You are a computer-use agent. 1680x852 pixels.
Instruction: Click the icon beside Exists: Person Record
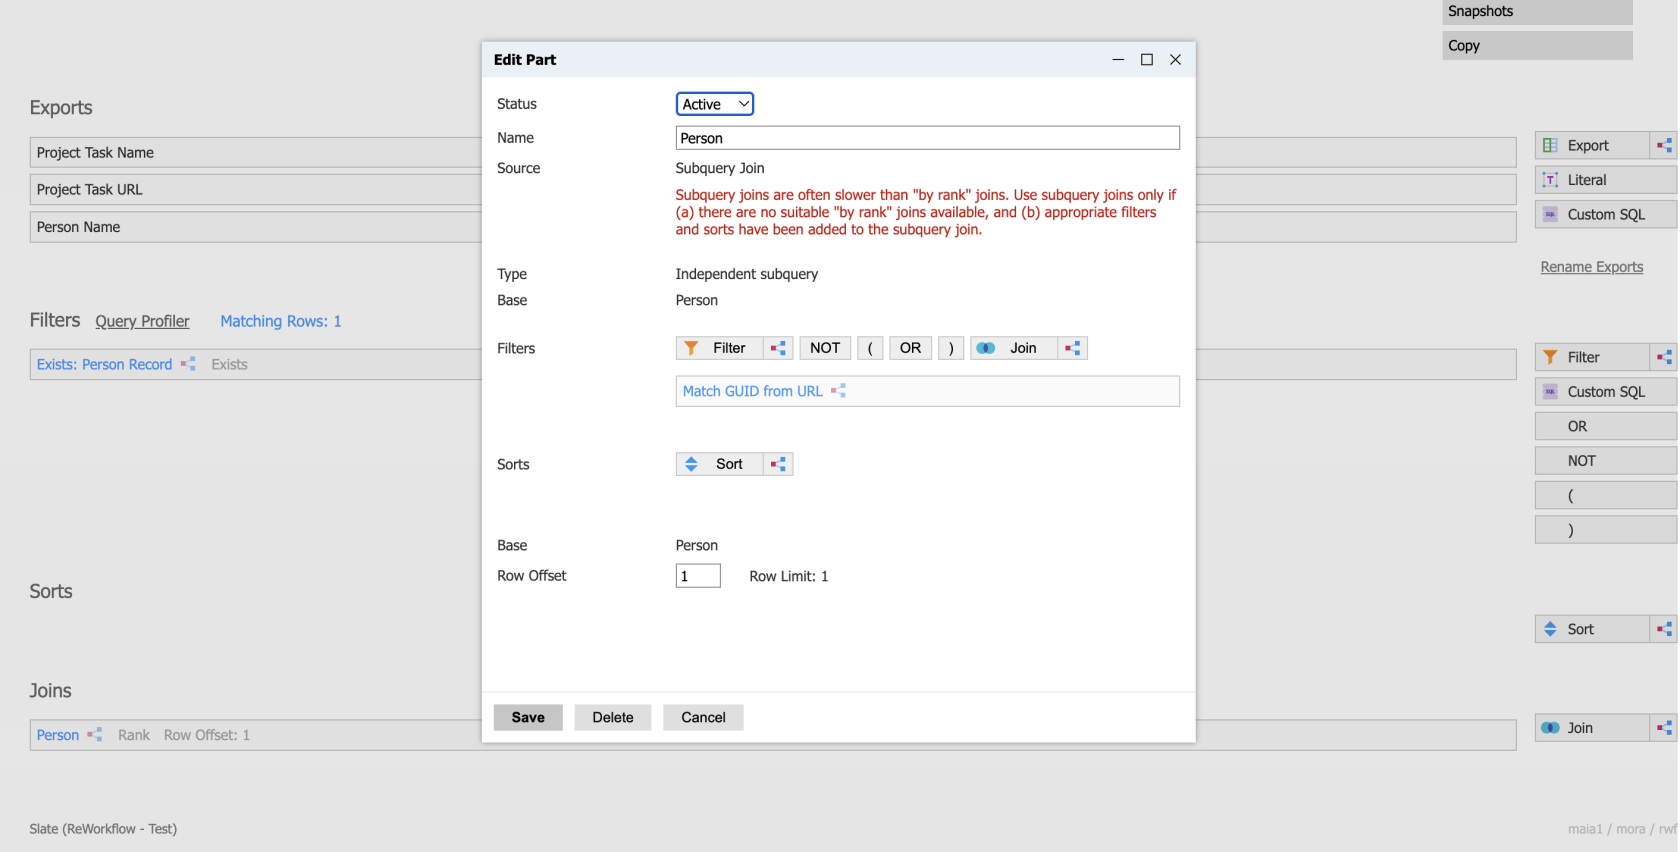188,364
